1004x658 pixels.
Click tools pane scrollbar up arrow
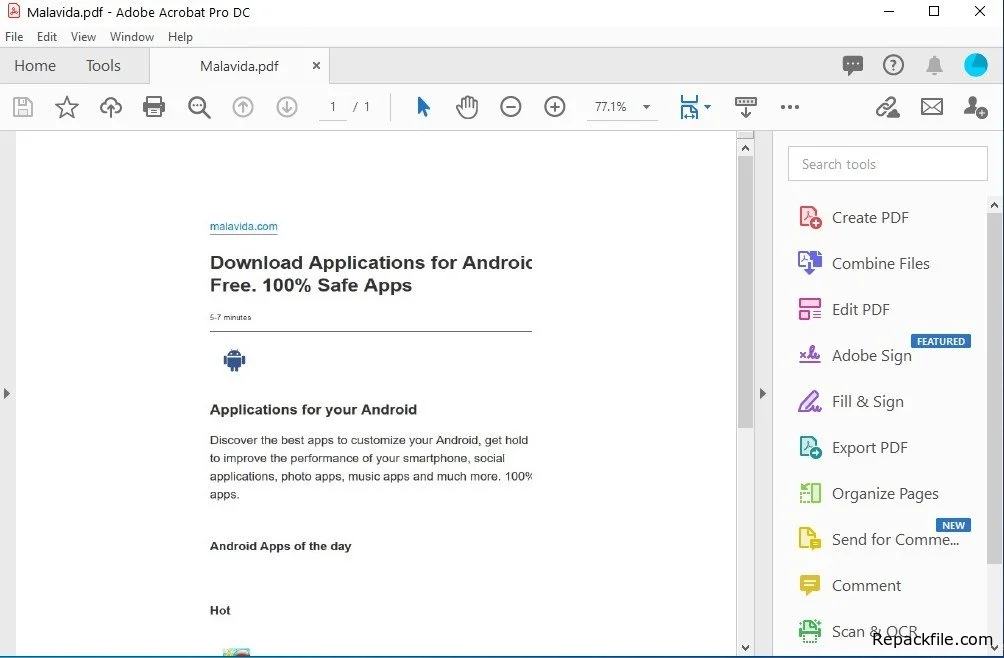click(x=994, y=205)
